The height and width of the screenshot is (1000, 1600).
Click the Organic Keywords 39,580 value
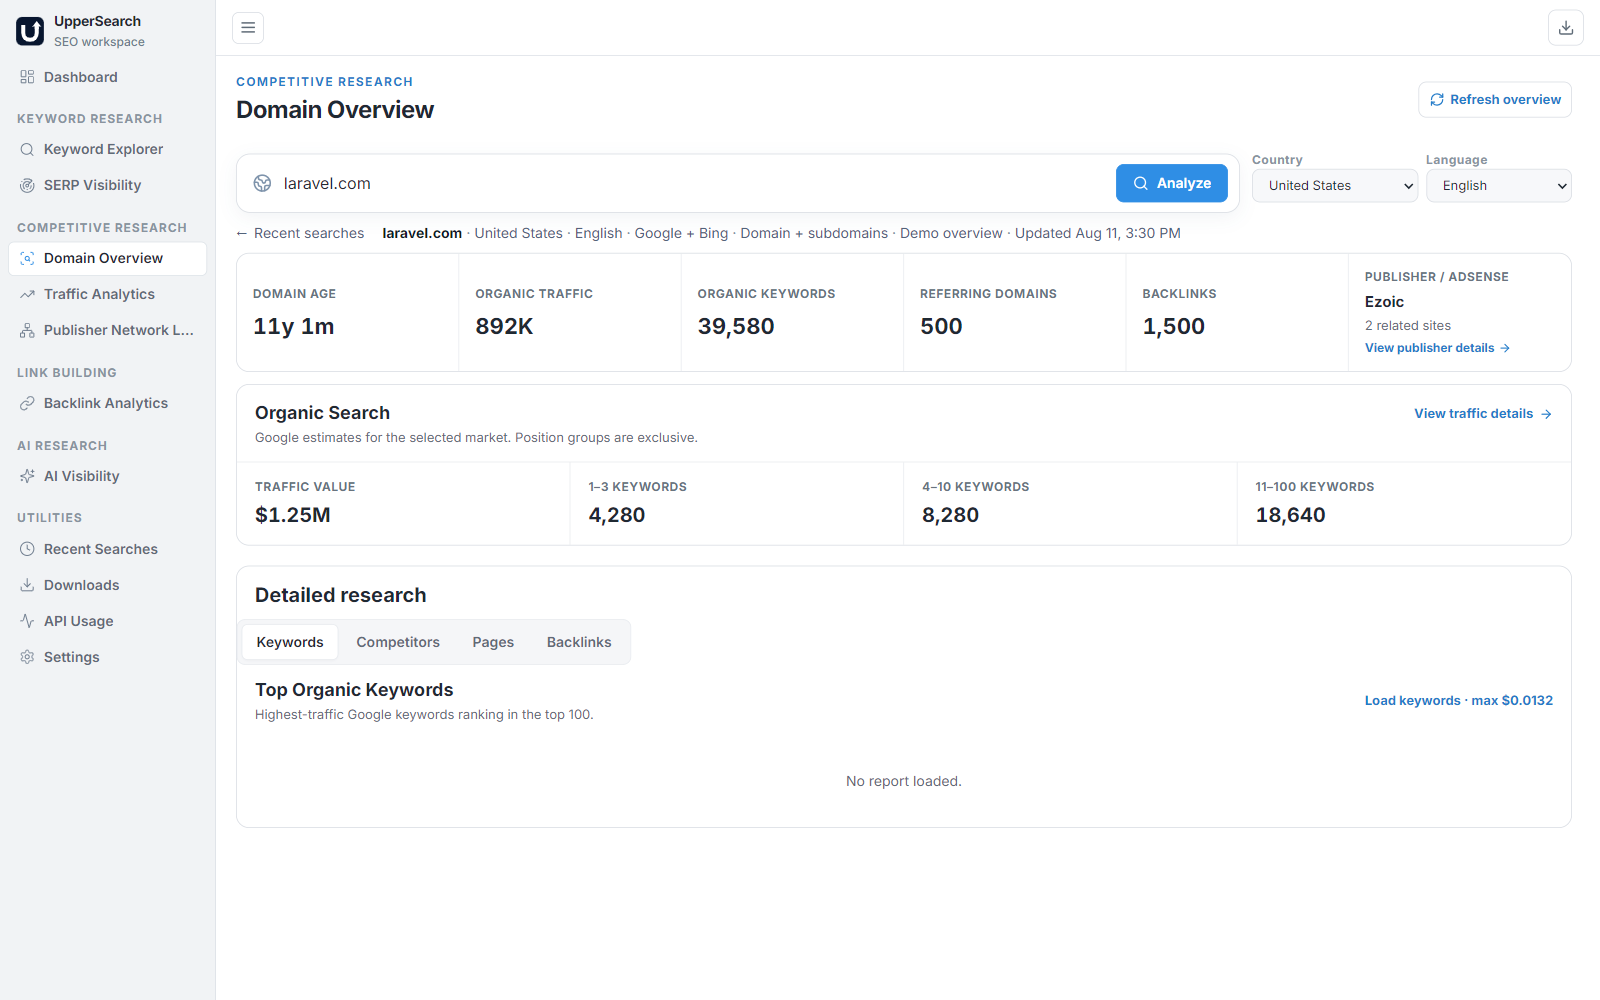pyautogui.click(x=736, y=326)
